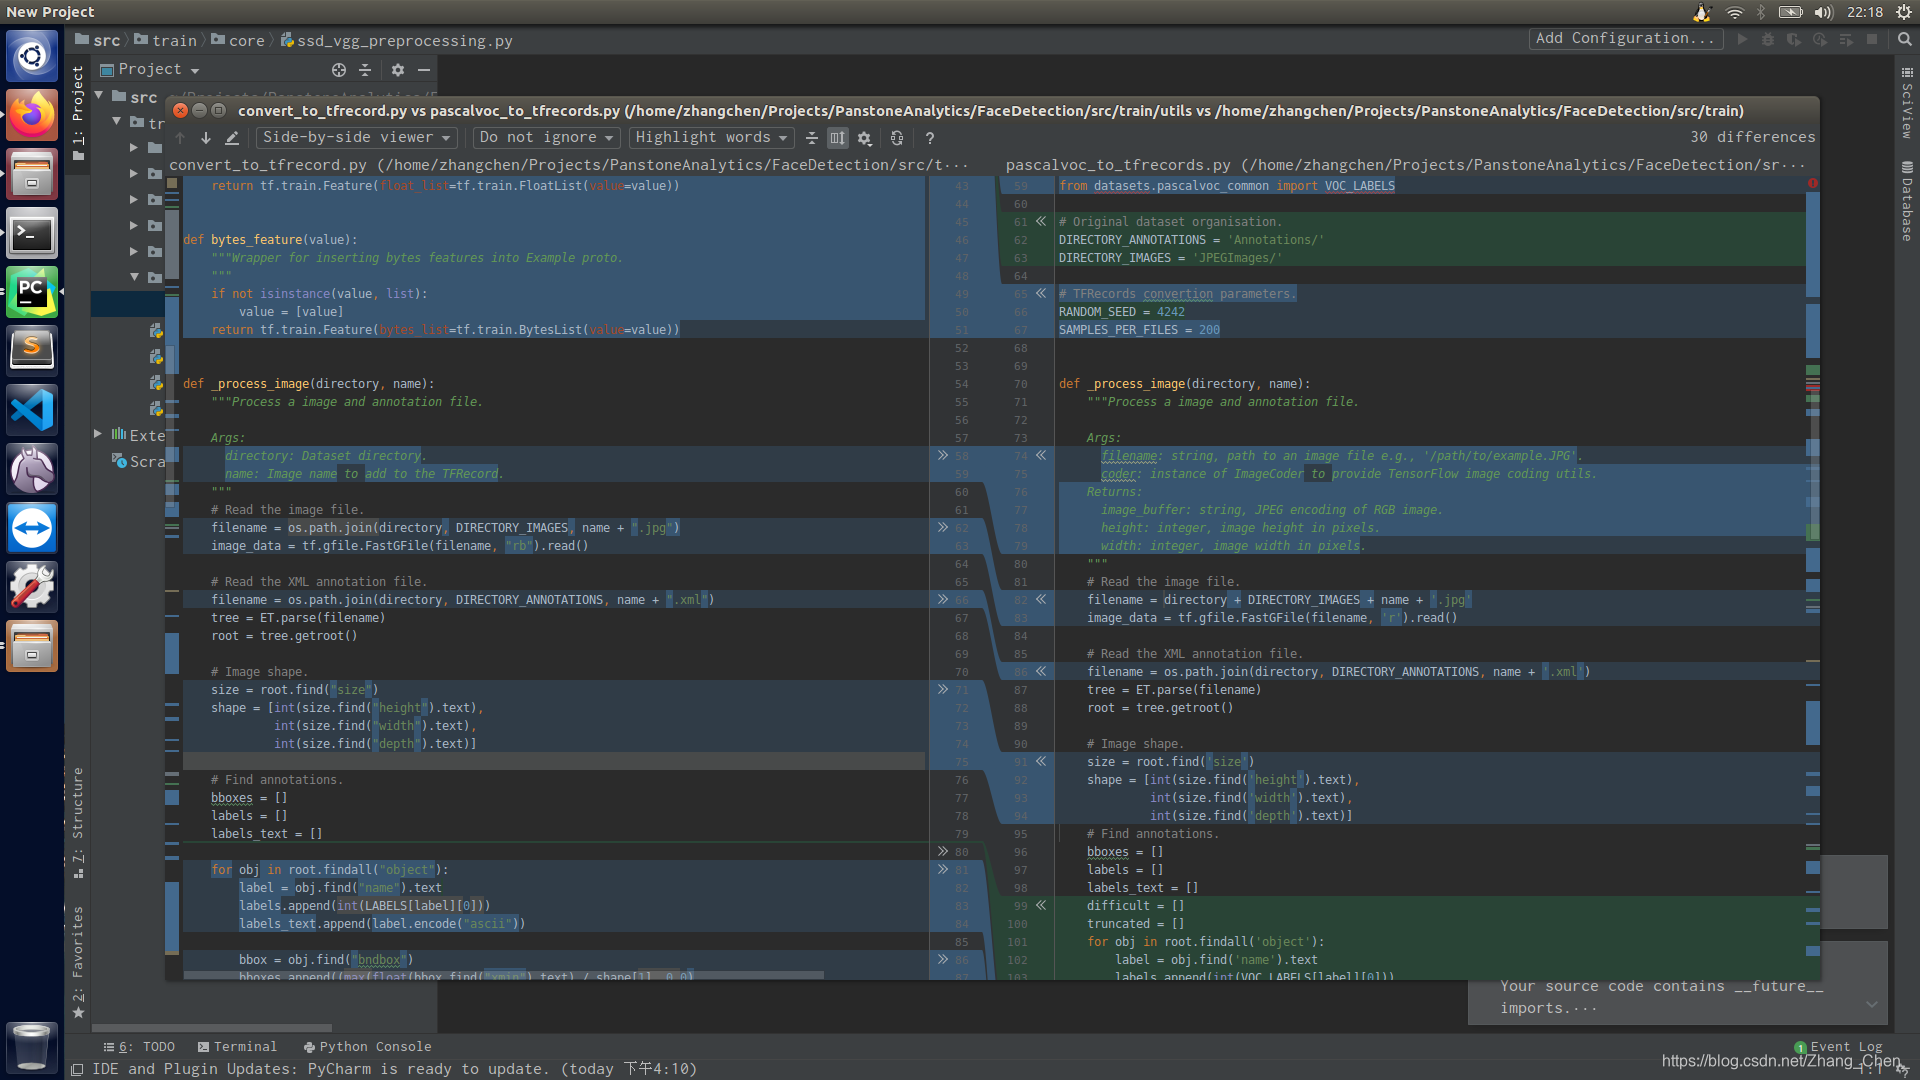Toggle synchronize scrolling button

[838, 138]
